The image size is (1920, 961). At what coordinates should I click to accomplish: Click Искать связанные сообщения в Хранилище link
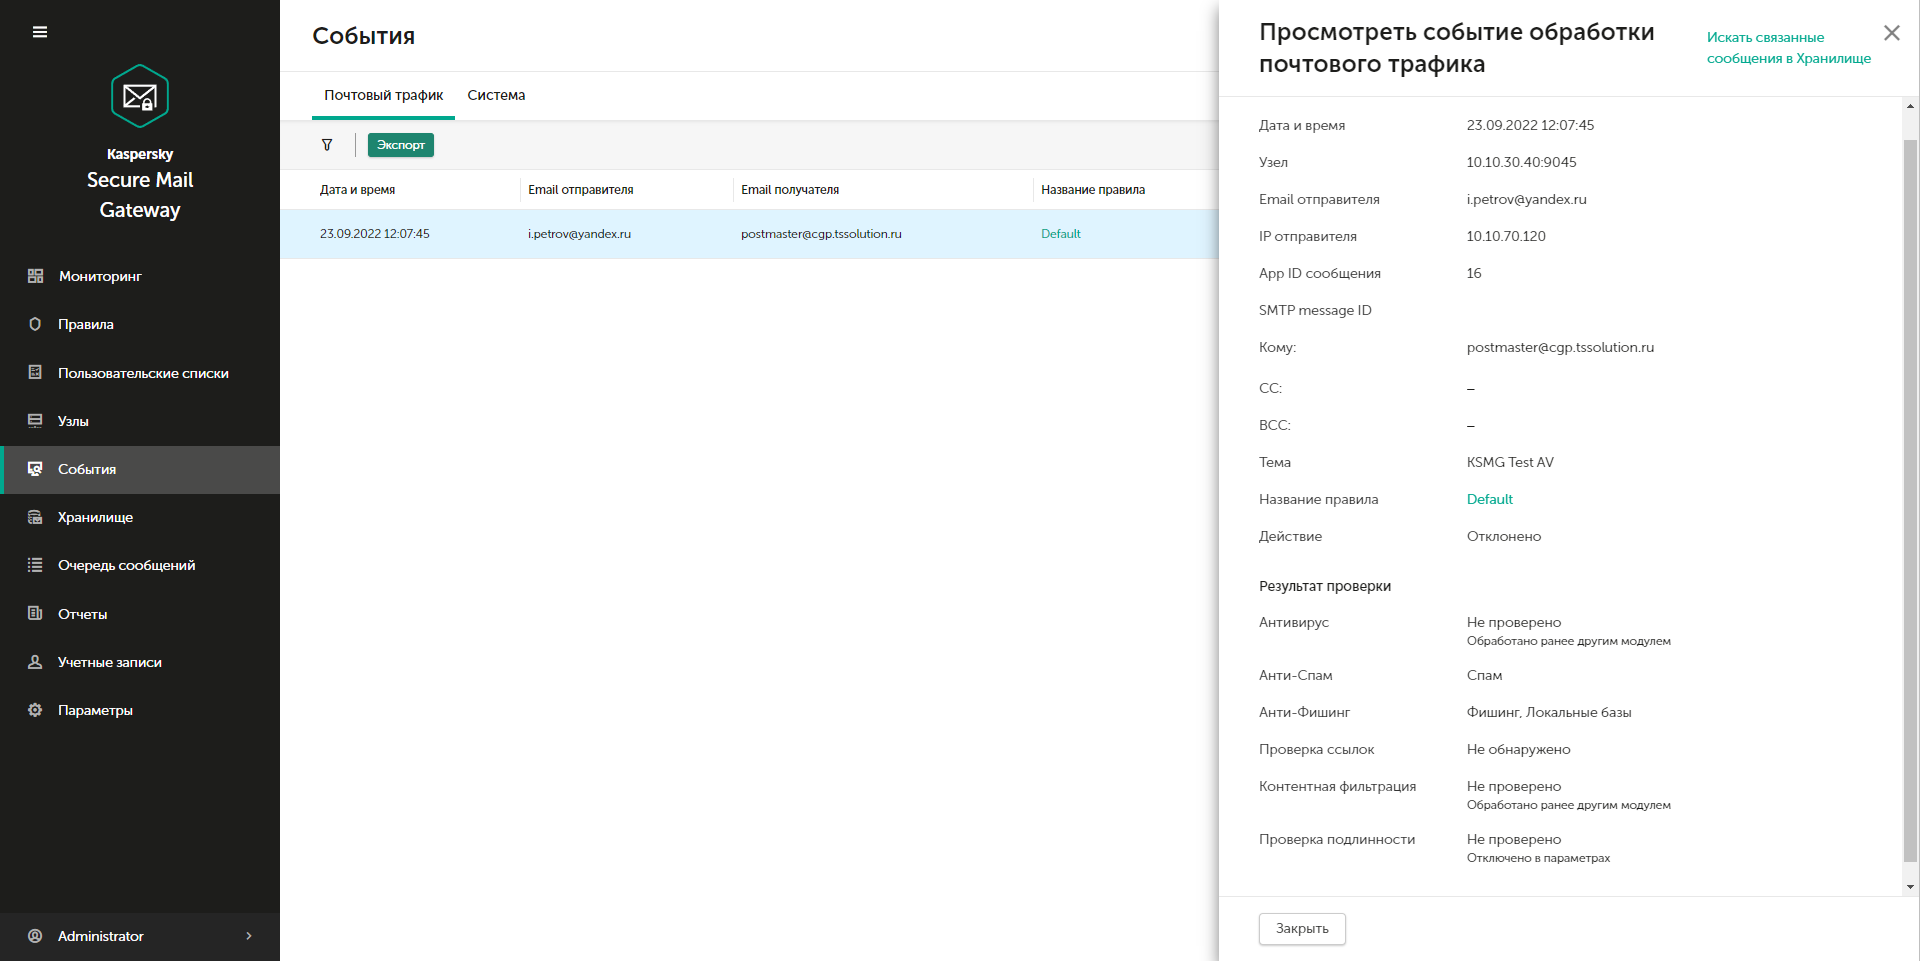pos(1788,48)
